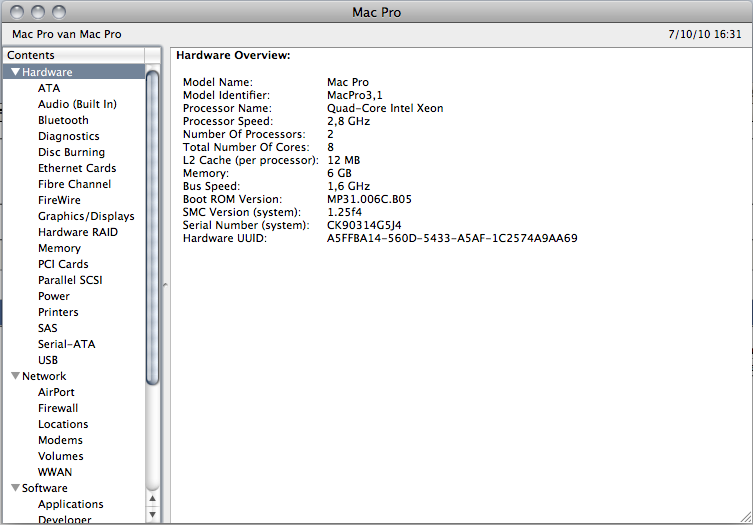Show Graphics/Displays details
This screenshot has height=525, width=753.
click(86, 216)
